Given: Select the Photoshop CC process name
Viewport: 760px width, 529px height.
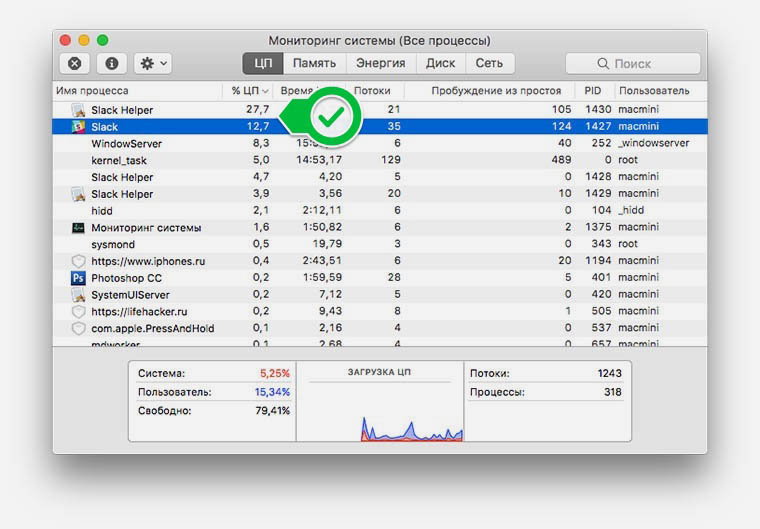Looking at the screenshot, I should [127, 278].
